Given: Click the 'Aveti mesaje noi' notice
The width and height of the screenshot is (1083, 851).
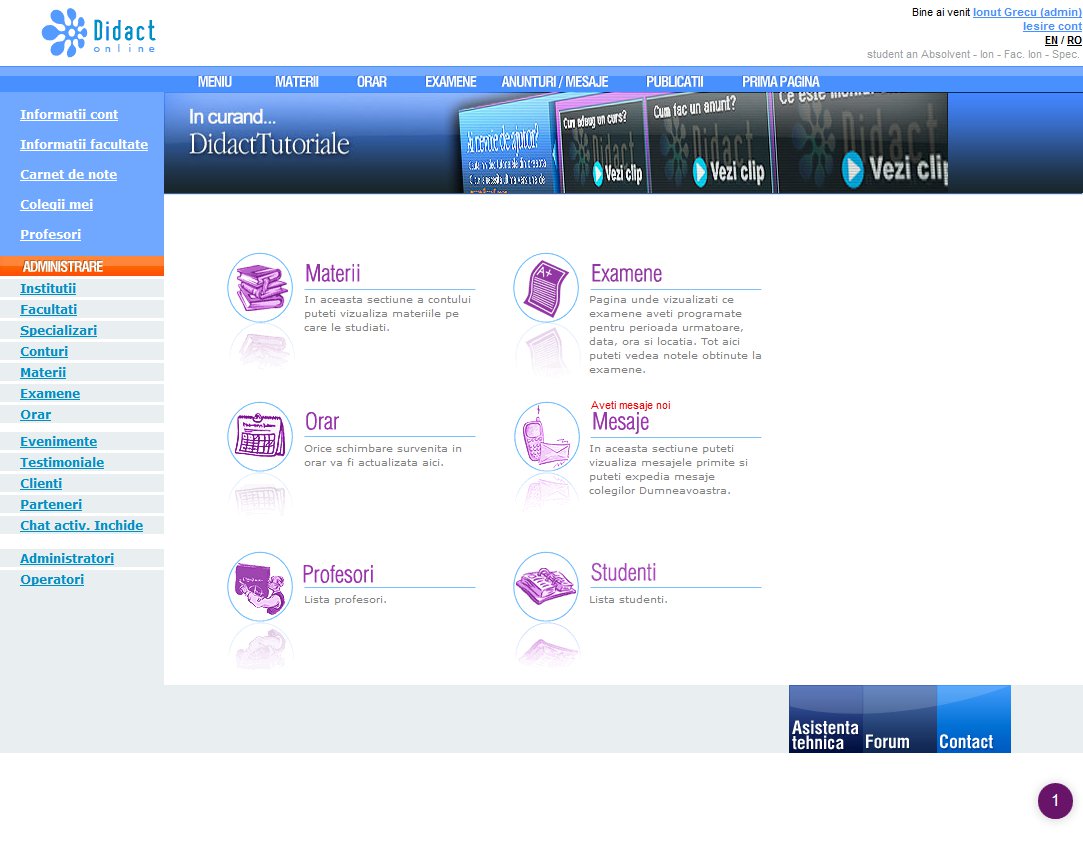Looking at the screenshot, I should pyautogui.click(x=631, y=405).
